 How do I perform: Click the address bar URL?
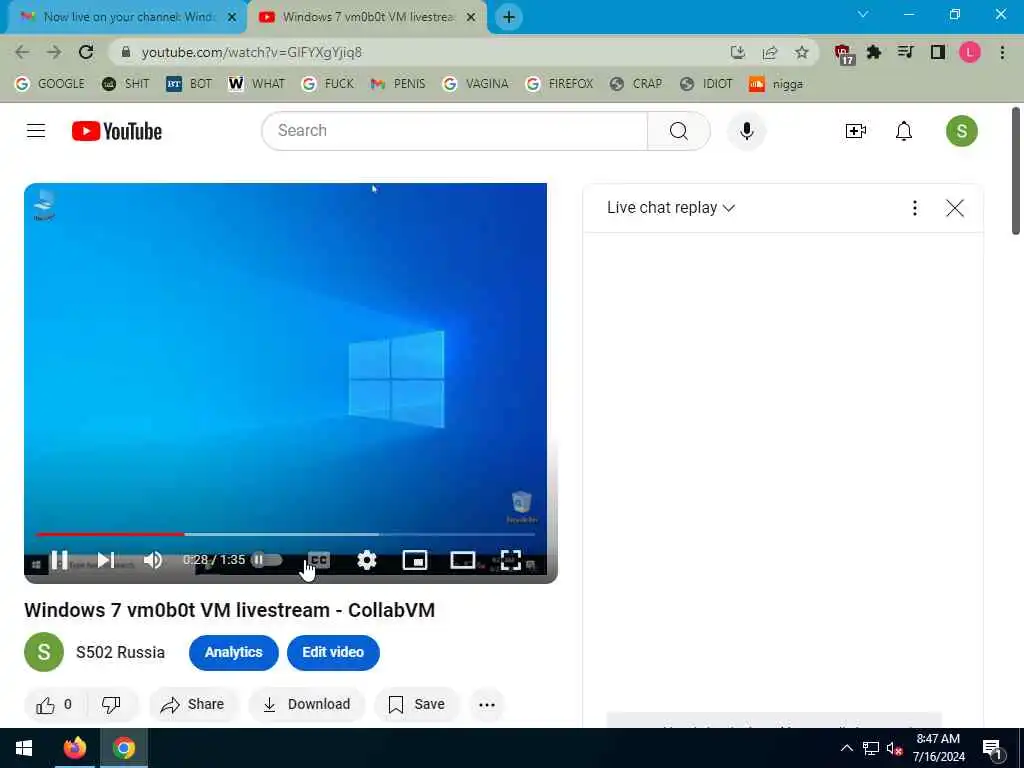pos(251,52)
